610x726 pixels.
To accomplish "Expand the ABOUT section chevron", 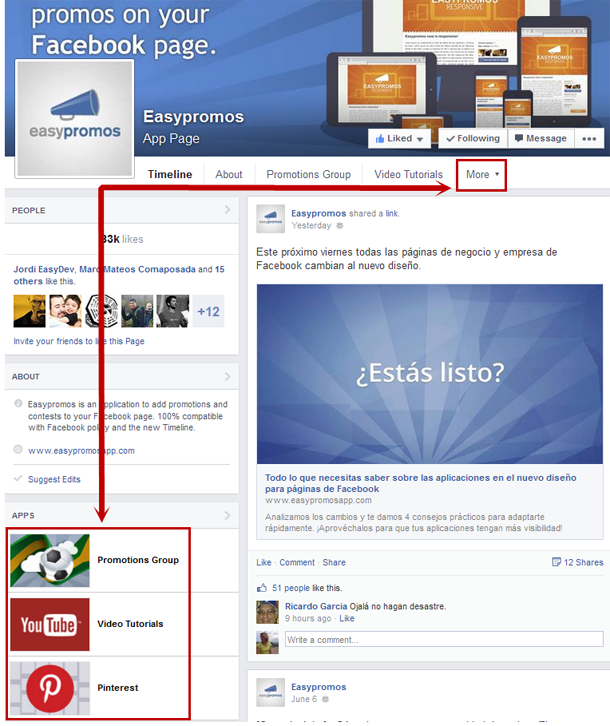I will tap(227, 376).
